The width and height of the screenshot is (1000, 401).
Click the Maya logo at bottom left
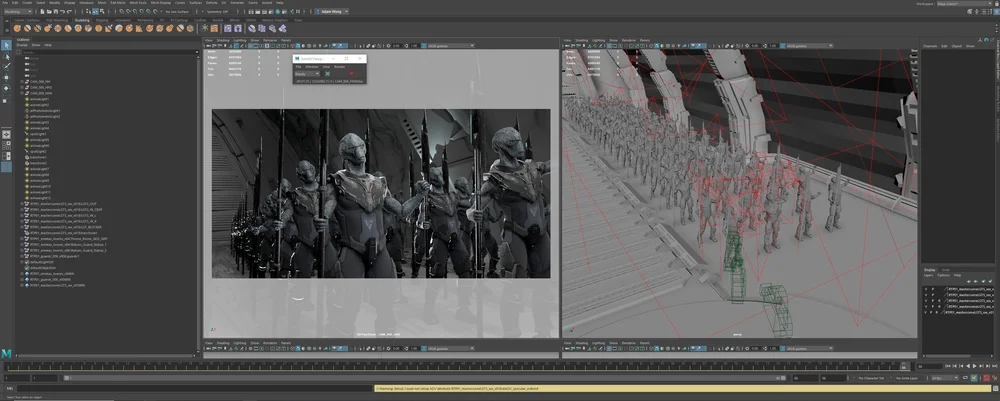point(6,353)
